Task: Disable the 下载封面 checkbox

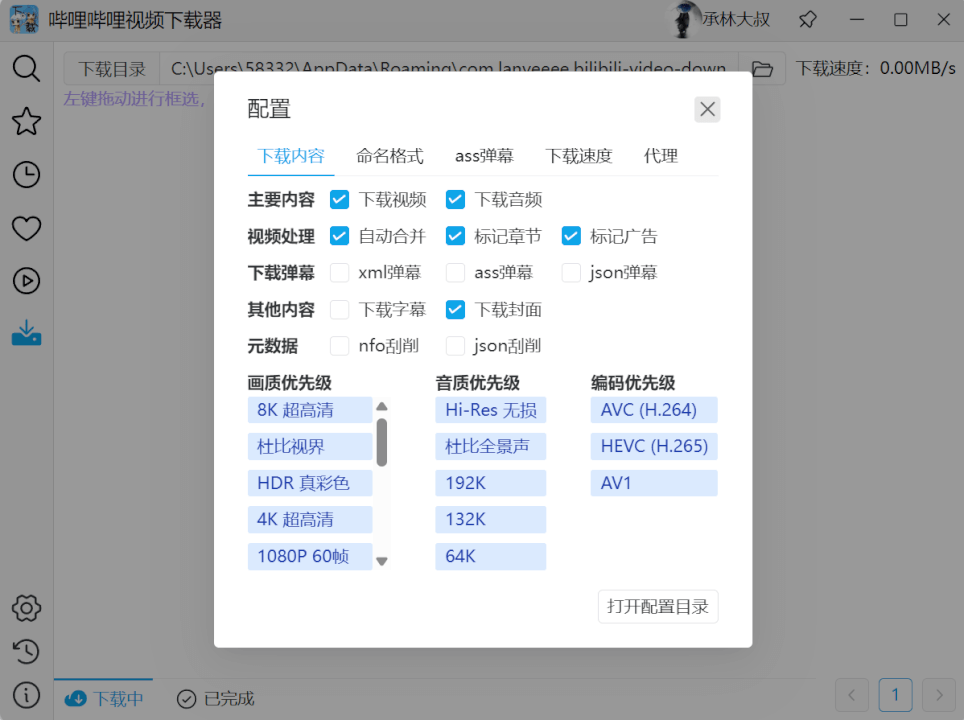Action: (455, 309)
